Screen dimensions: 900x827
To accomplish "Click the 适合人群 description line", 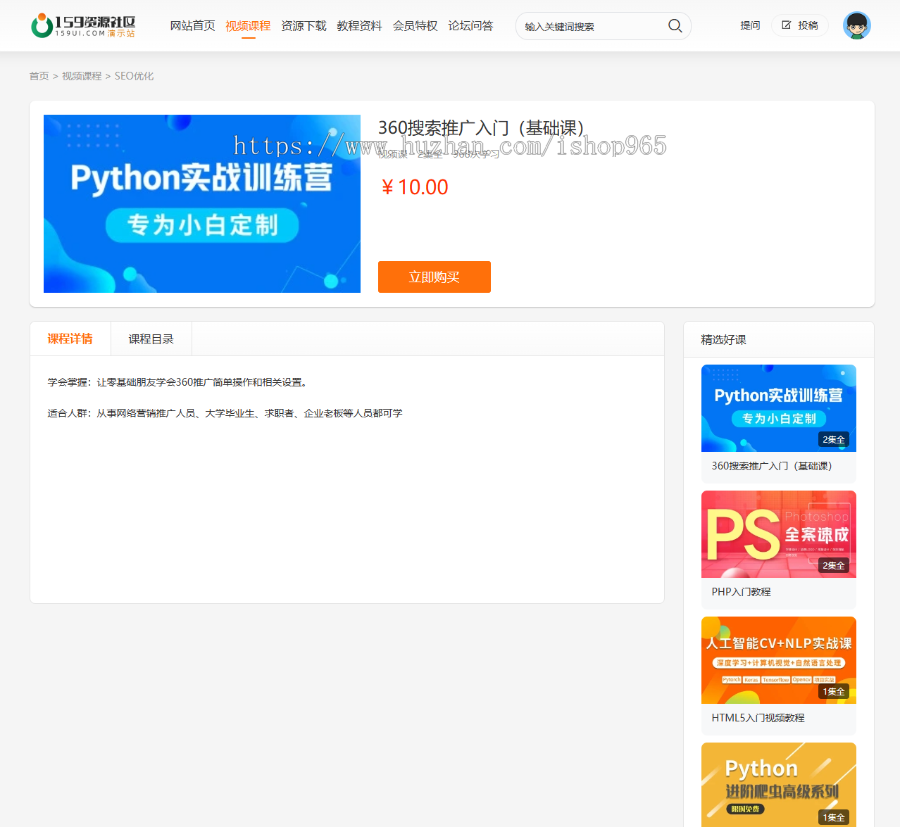I will (225, 413).
